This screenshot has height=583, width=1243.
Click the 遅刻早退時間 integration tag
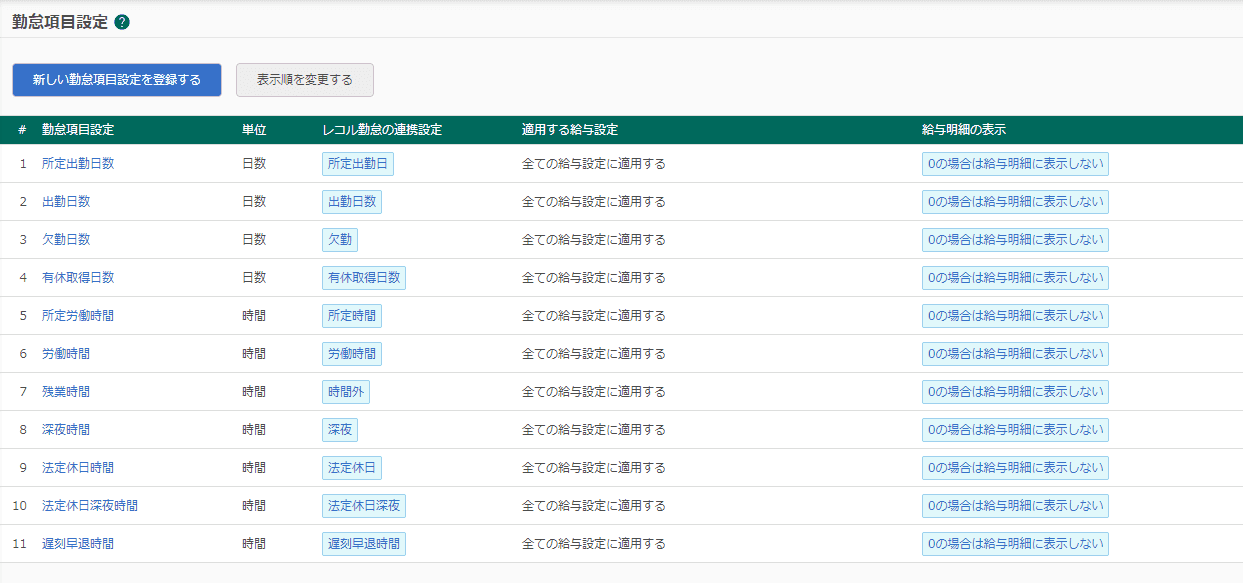coord(364,544)
